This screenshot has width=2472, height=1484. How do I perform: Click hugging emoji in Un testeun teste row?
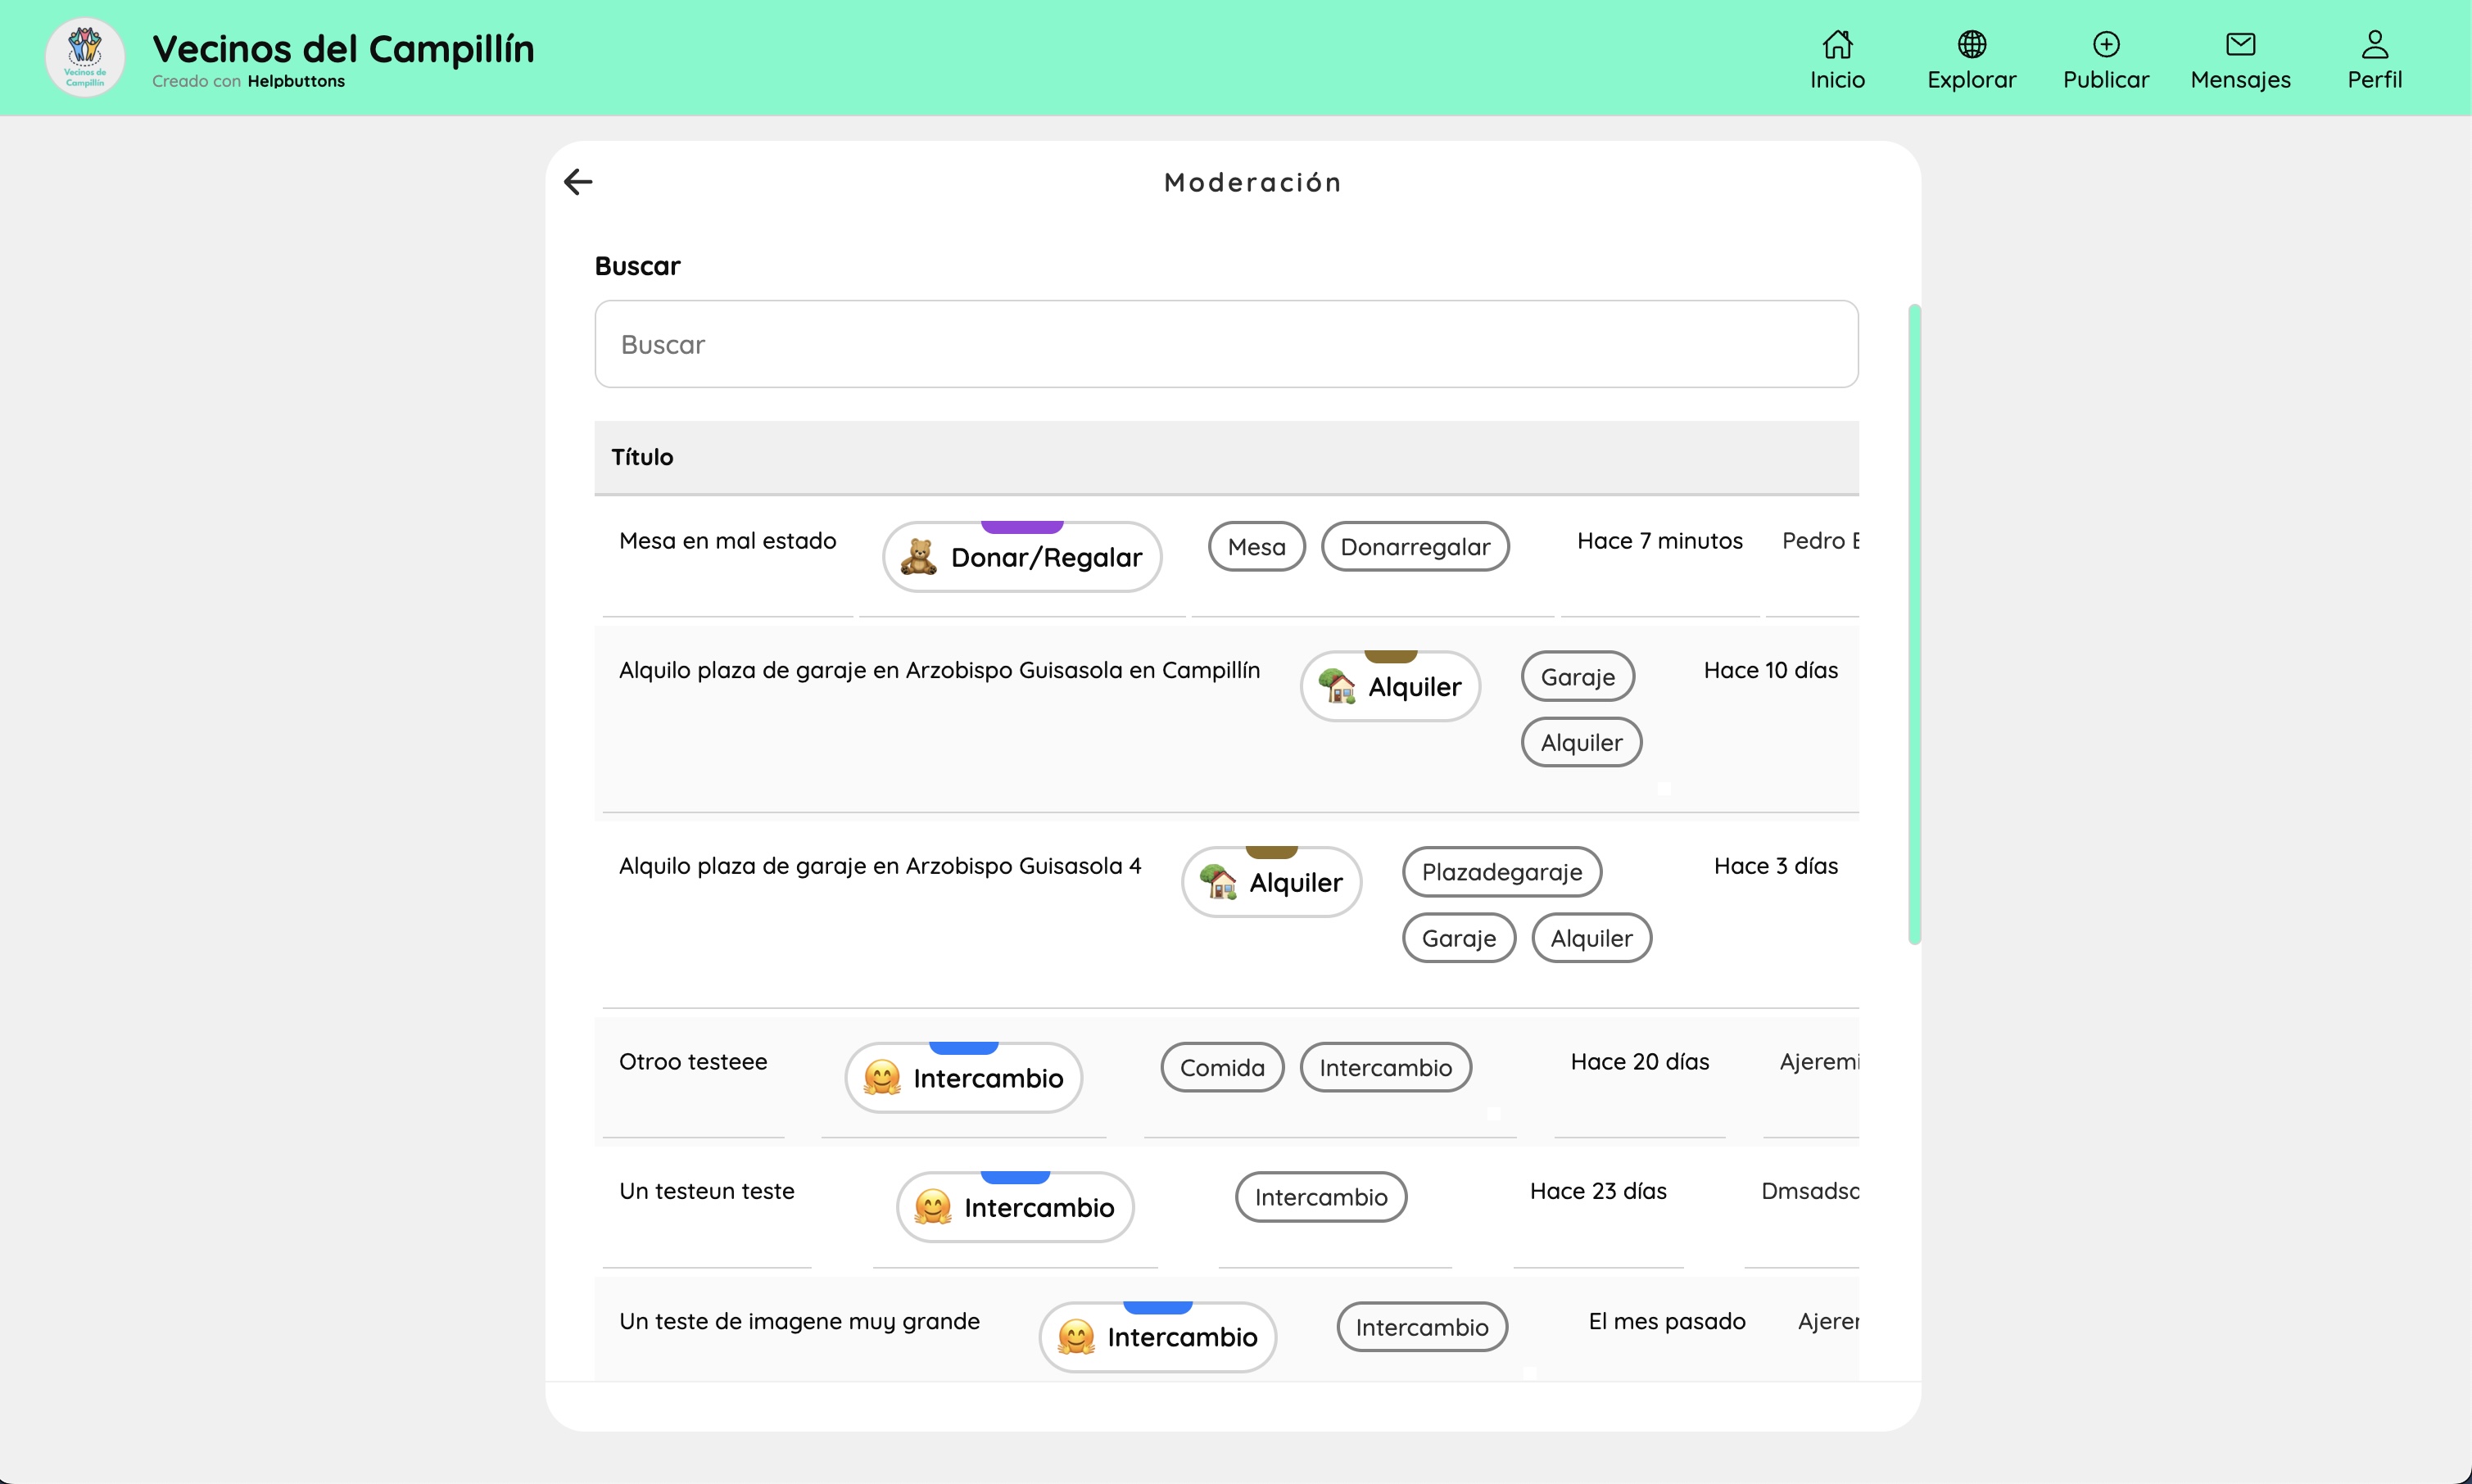933,1208
